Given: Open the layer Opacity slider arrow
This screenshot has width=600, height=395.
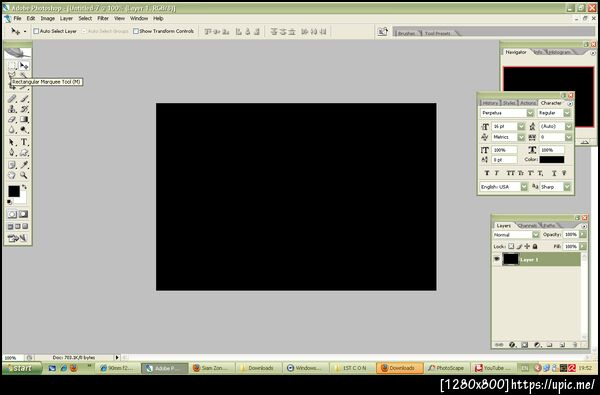Looking at the screenshot, I should (583, 235).
